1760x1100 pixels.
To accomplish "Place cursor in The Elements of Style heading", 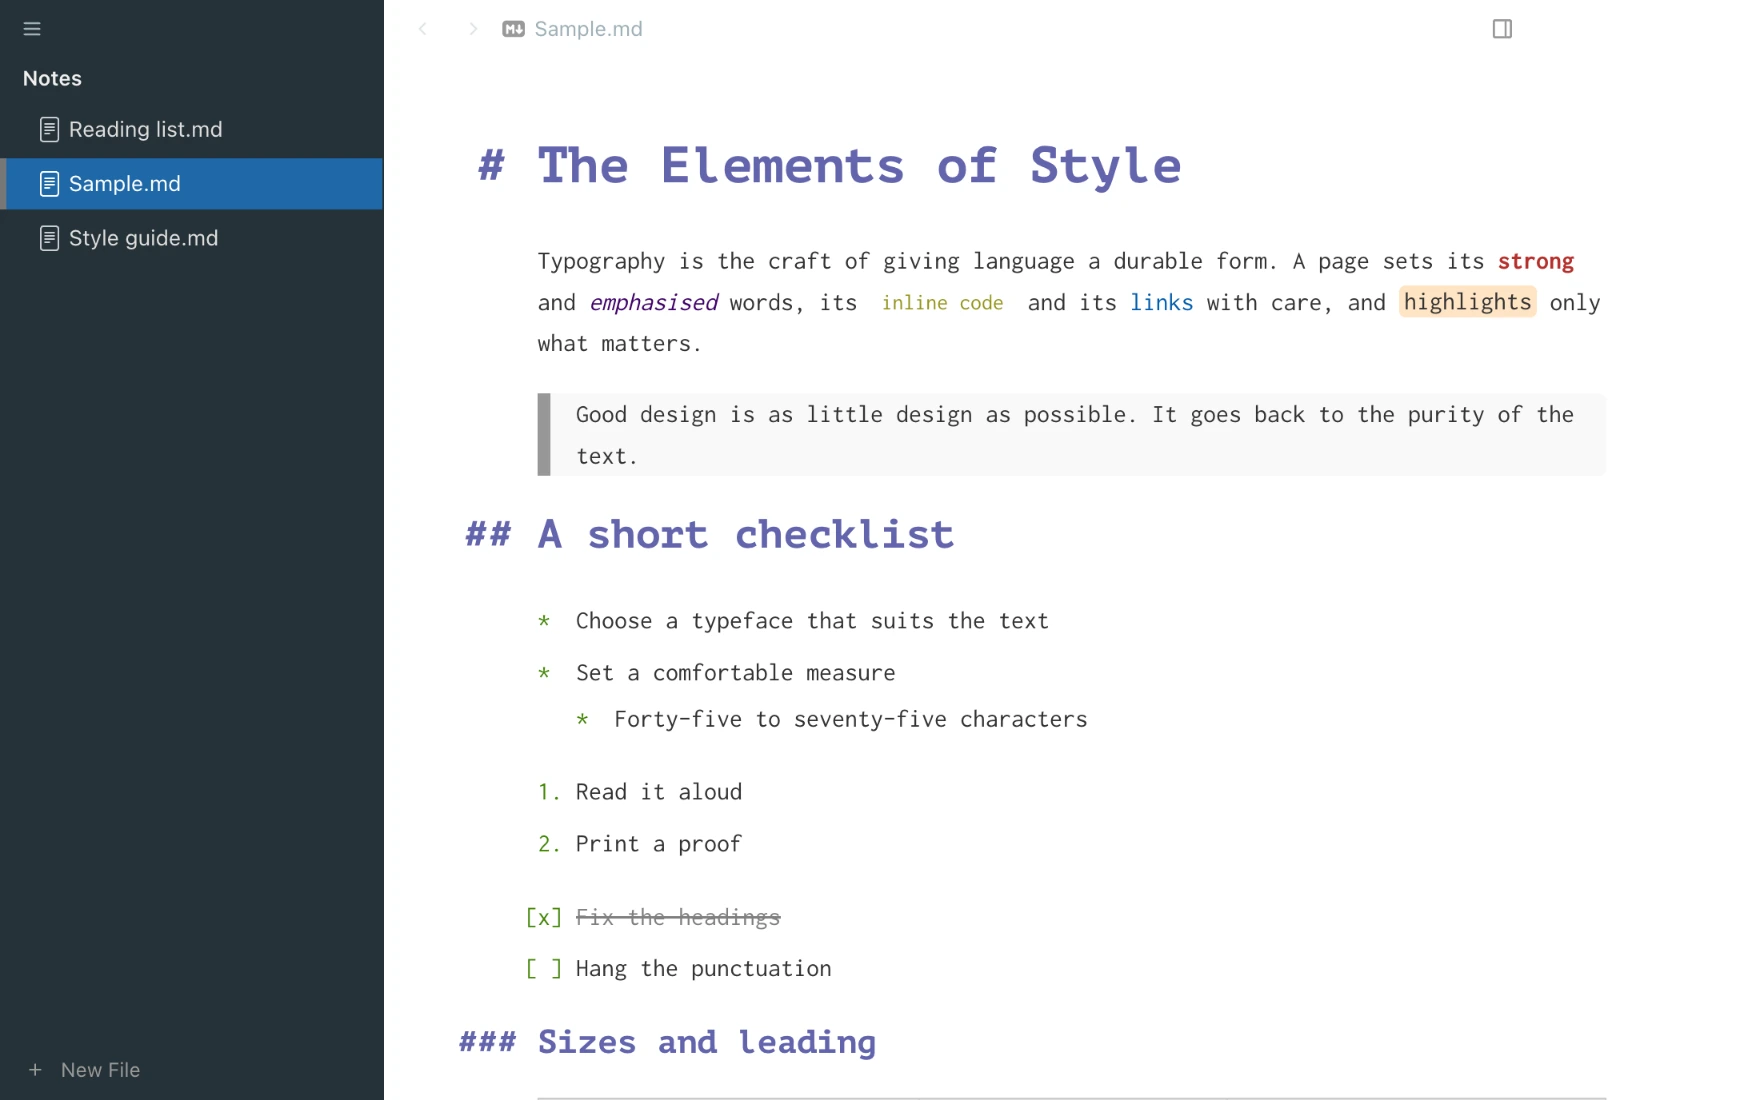I will click(859, 166).
